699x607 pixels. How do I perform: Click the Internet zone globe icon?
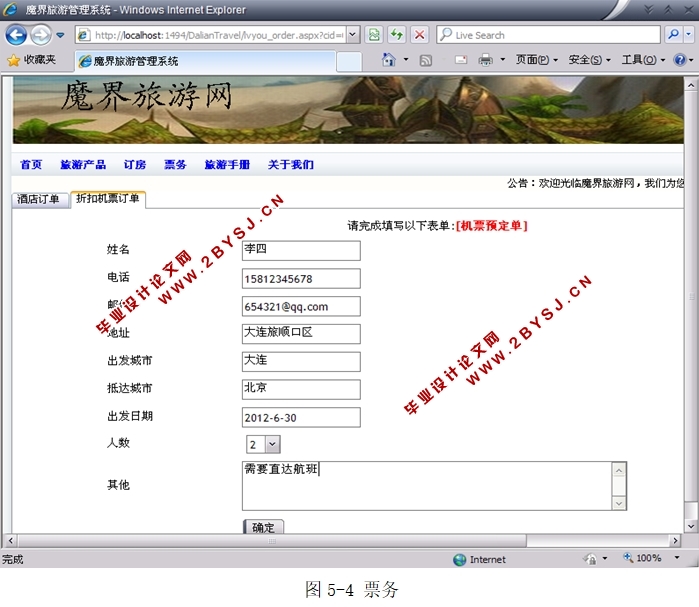pyautogui.click(x=459, y=560)
